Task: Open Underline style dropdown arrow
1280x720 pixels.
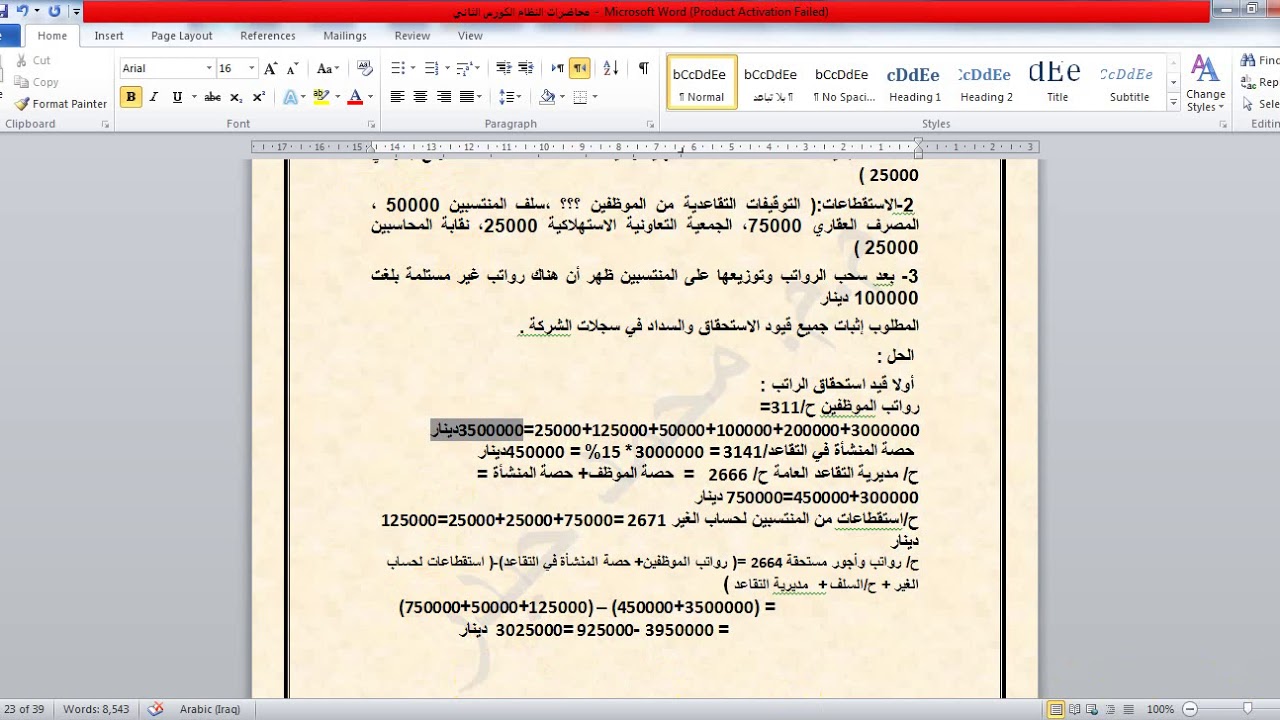Action: [192, 97]
